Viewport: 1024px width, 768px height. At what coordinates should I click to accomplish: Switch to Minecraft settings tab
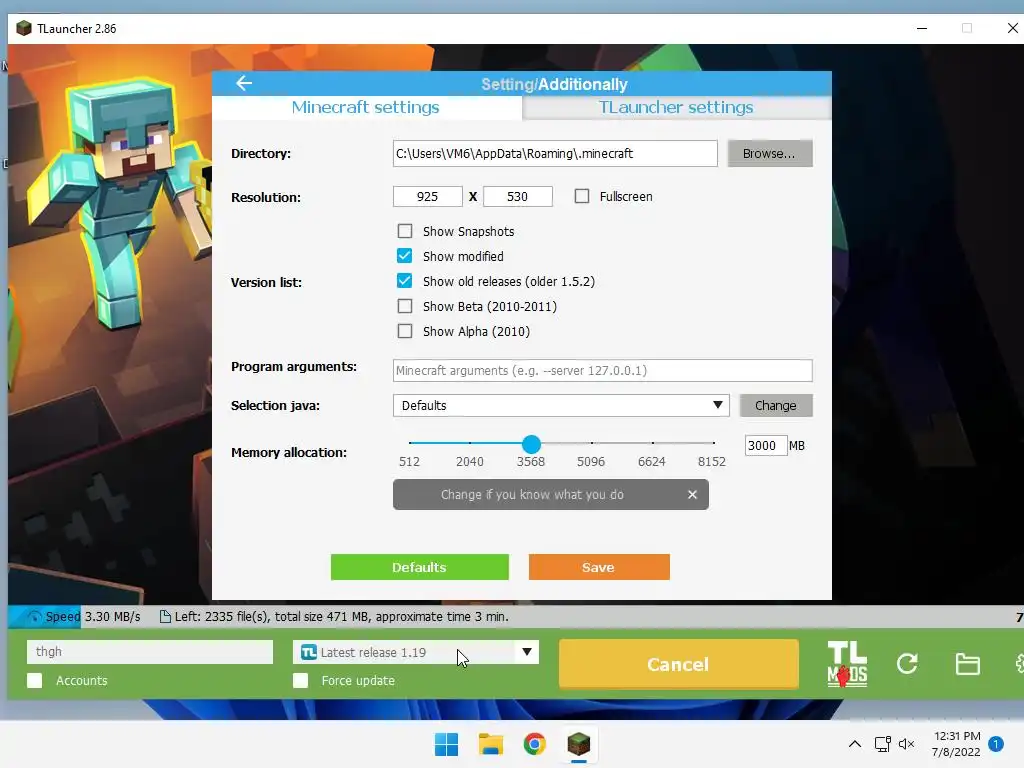[x=366, y=107]
